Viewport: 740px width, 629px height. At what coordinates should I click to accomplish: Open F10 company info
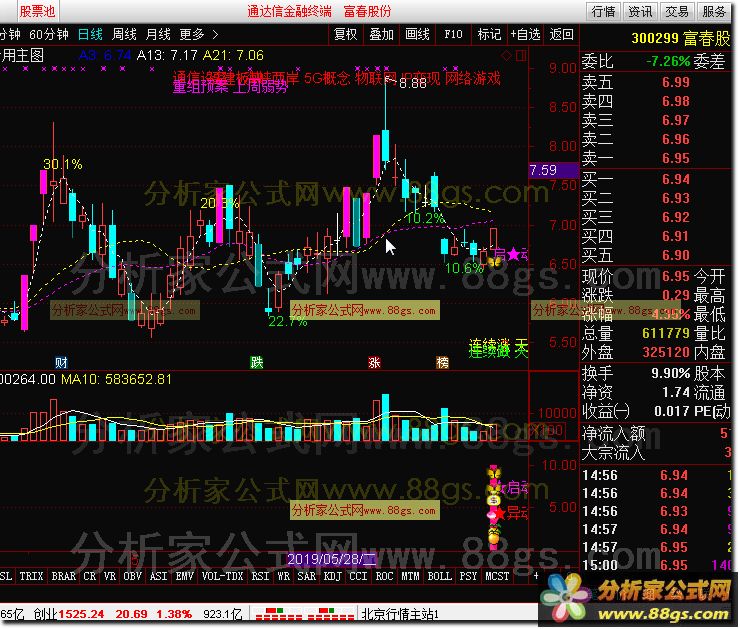tap(453, 34)
